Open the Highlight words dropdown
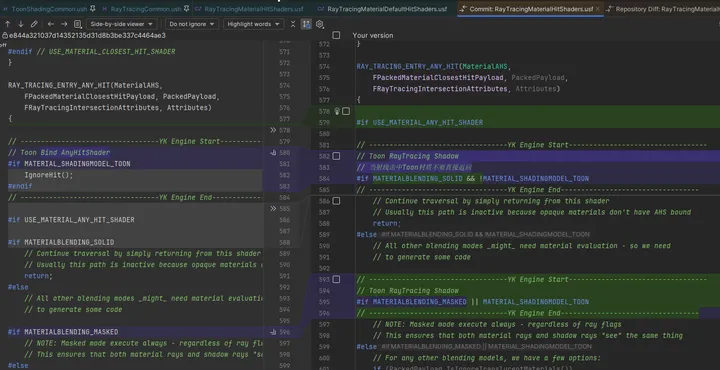 (x=253, y=24)
